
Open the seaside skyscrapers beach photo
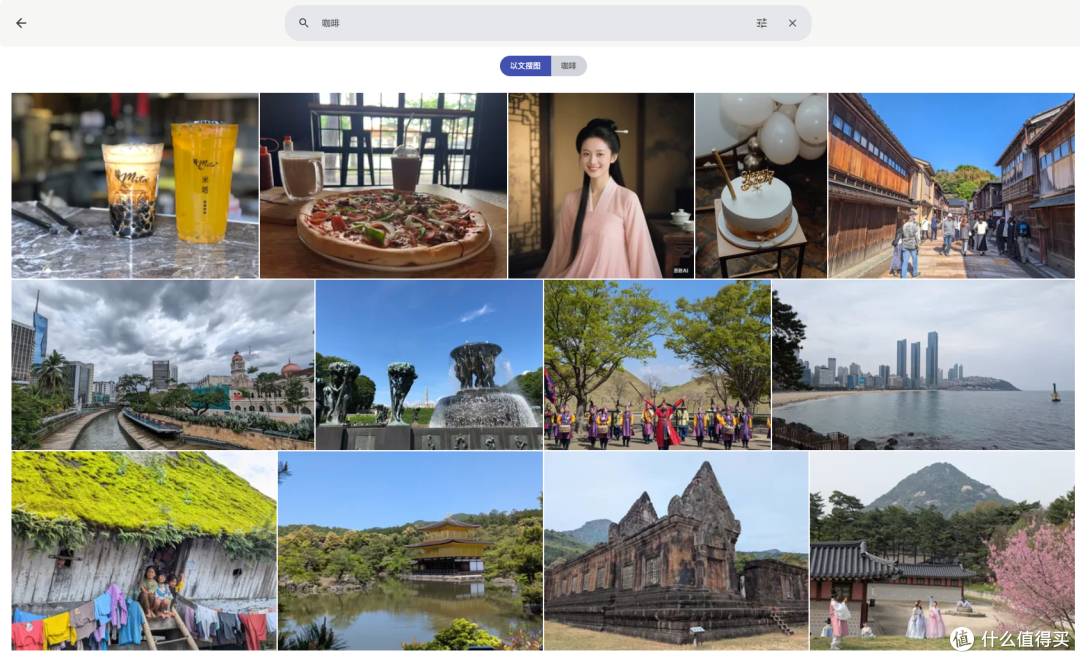(923, 364)
